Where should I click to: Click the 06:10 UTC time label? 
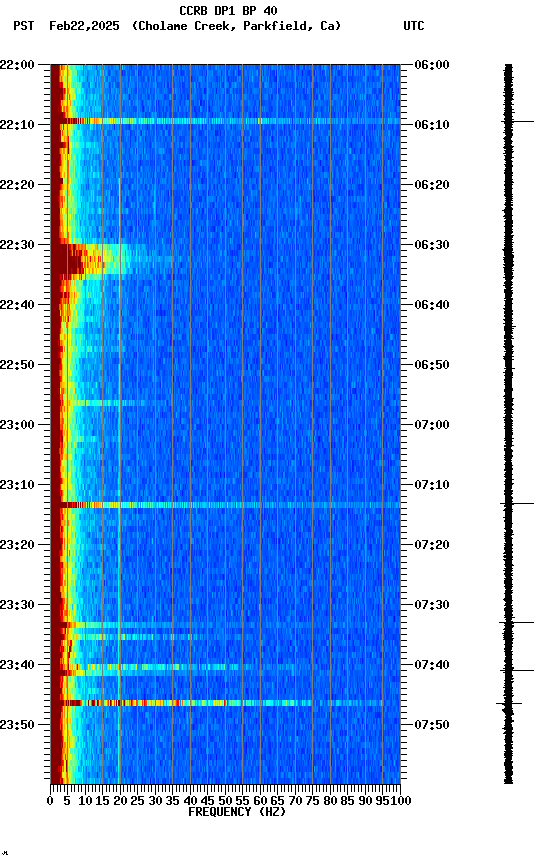432,125
